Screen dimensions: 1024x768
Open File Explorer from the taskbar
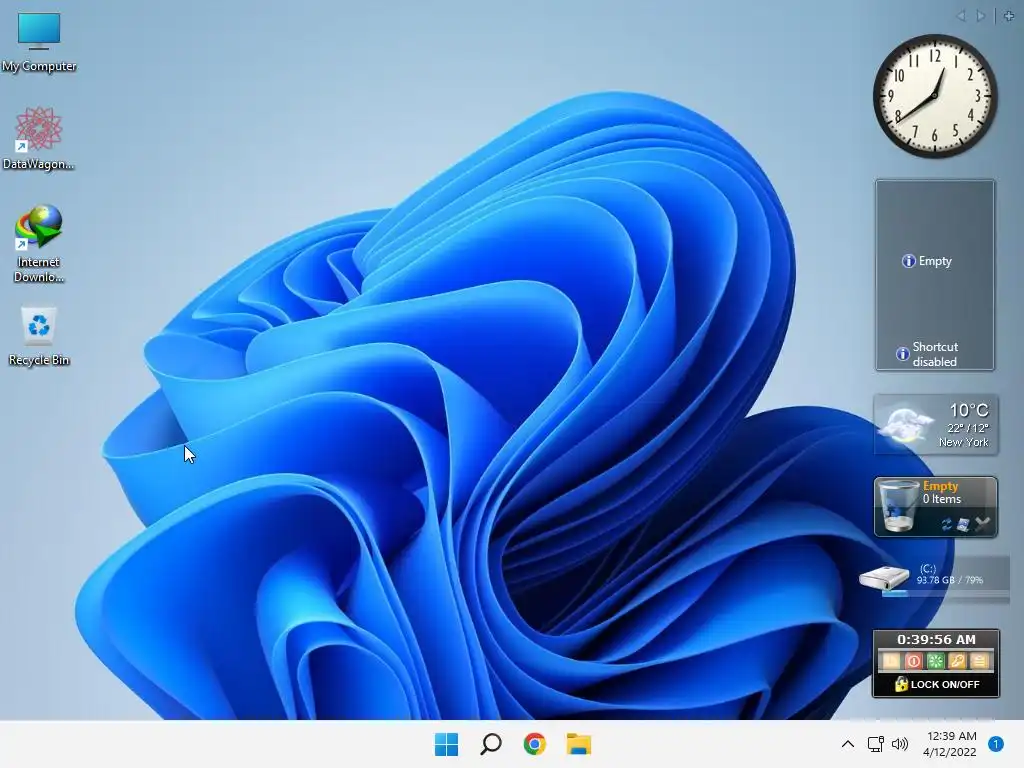[x=579, y=744]
